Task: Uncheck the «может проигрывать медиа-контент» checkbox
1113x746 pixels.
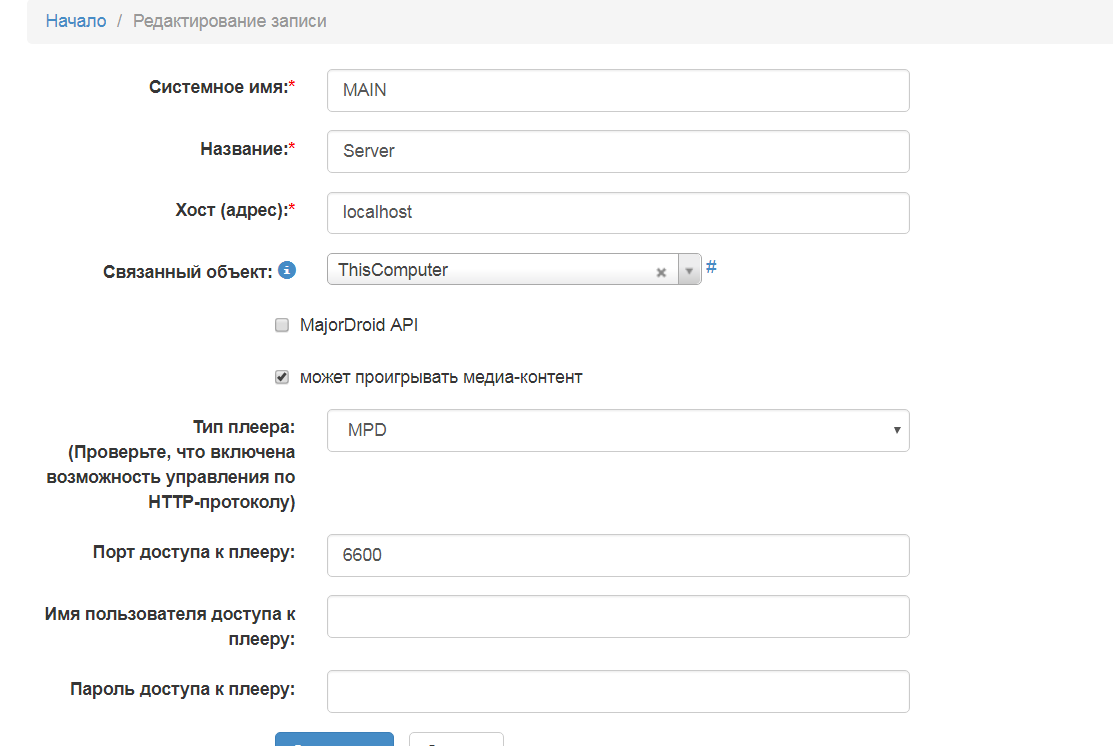Action: 282,377
